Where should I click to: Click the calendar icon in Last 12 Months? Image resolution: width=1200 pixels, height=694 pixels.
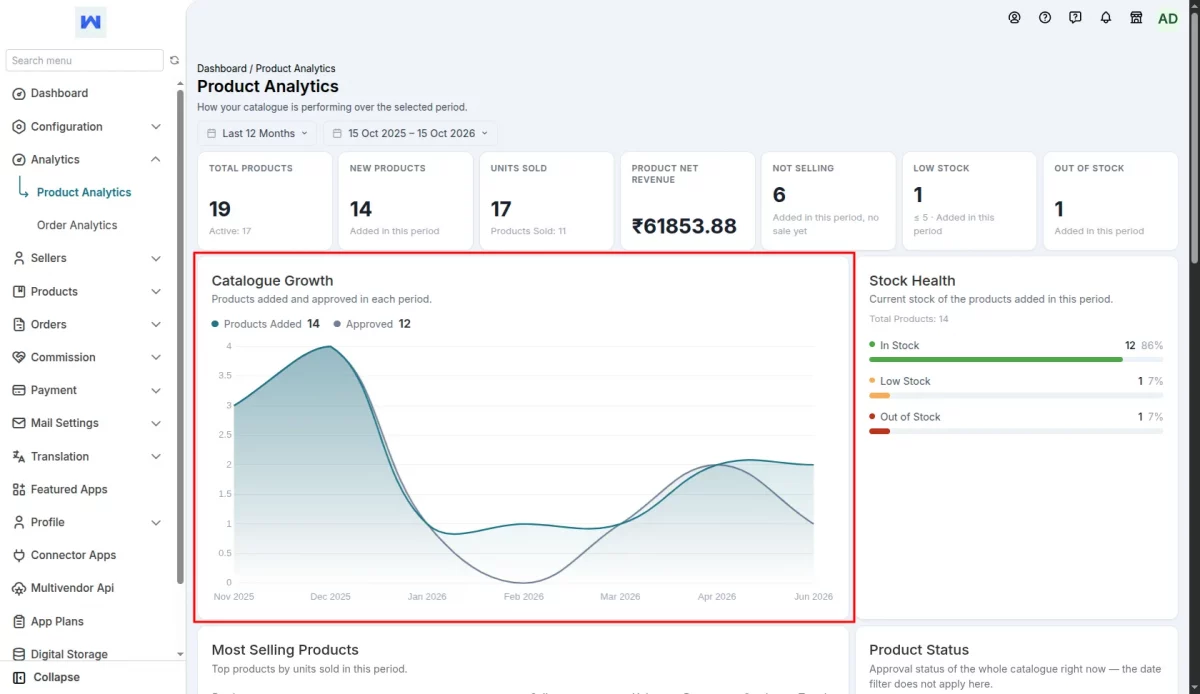(211, 133)
